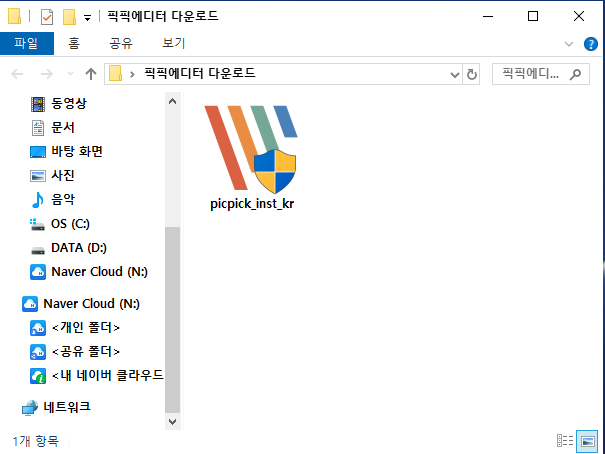Click the DATA (D:) drive icon
The width and height of the screenshot is (605, 454).
pyautogui.click(x=38, y=250)
